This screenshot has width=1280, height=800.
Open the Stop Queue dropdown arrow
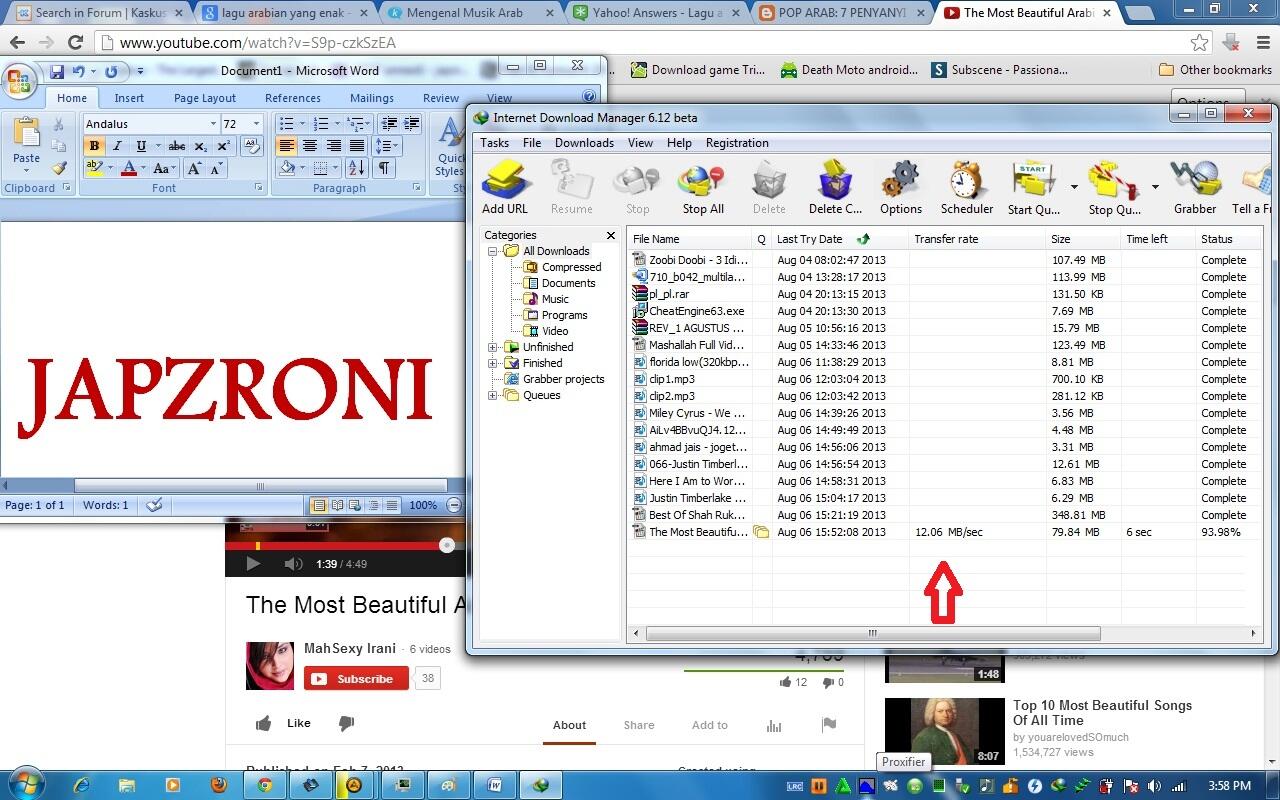point(1155,187)
